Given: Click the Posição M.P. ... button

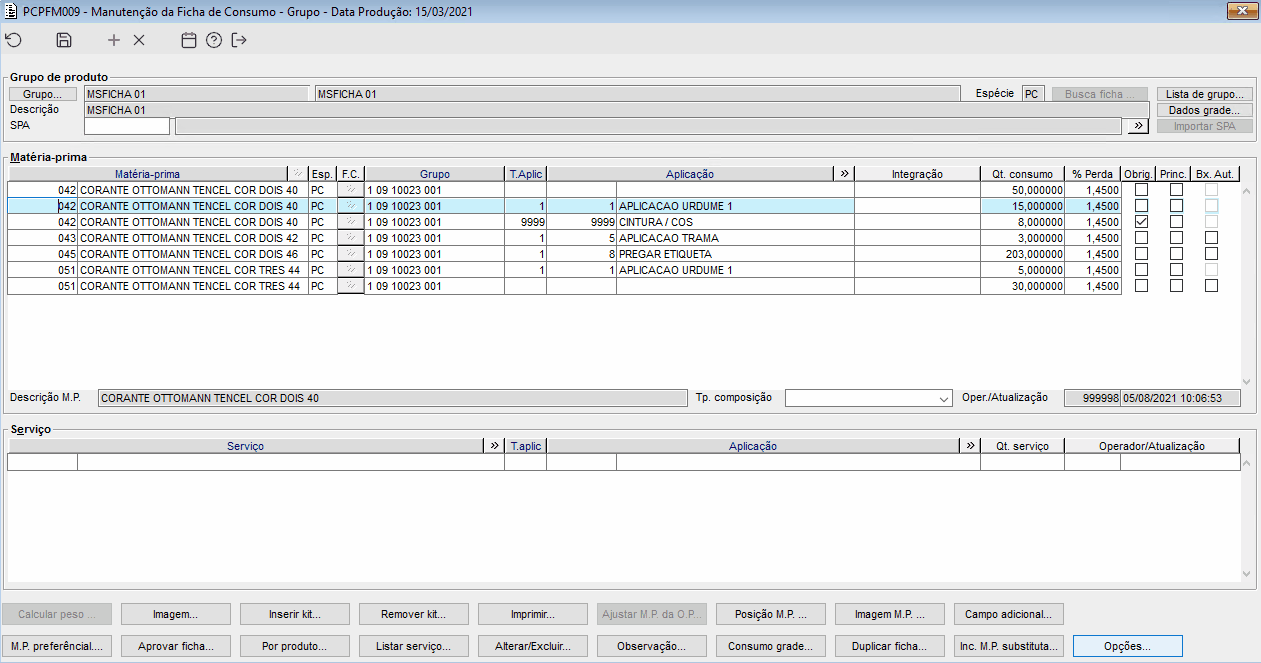Looking at the screenshot, I should [x=771, y=614].
